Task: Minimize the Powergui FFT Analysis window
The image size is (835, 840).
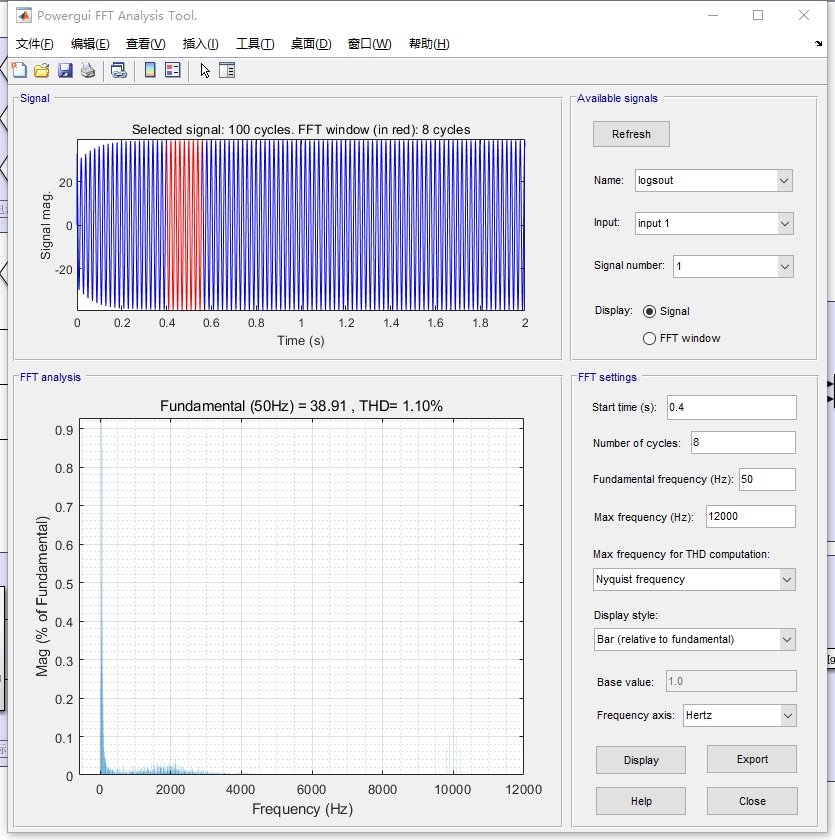Action: point(712,15)
